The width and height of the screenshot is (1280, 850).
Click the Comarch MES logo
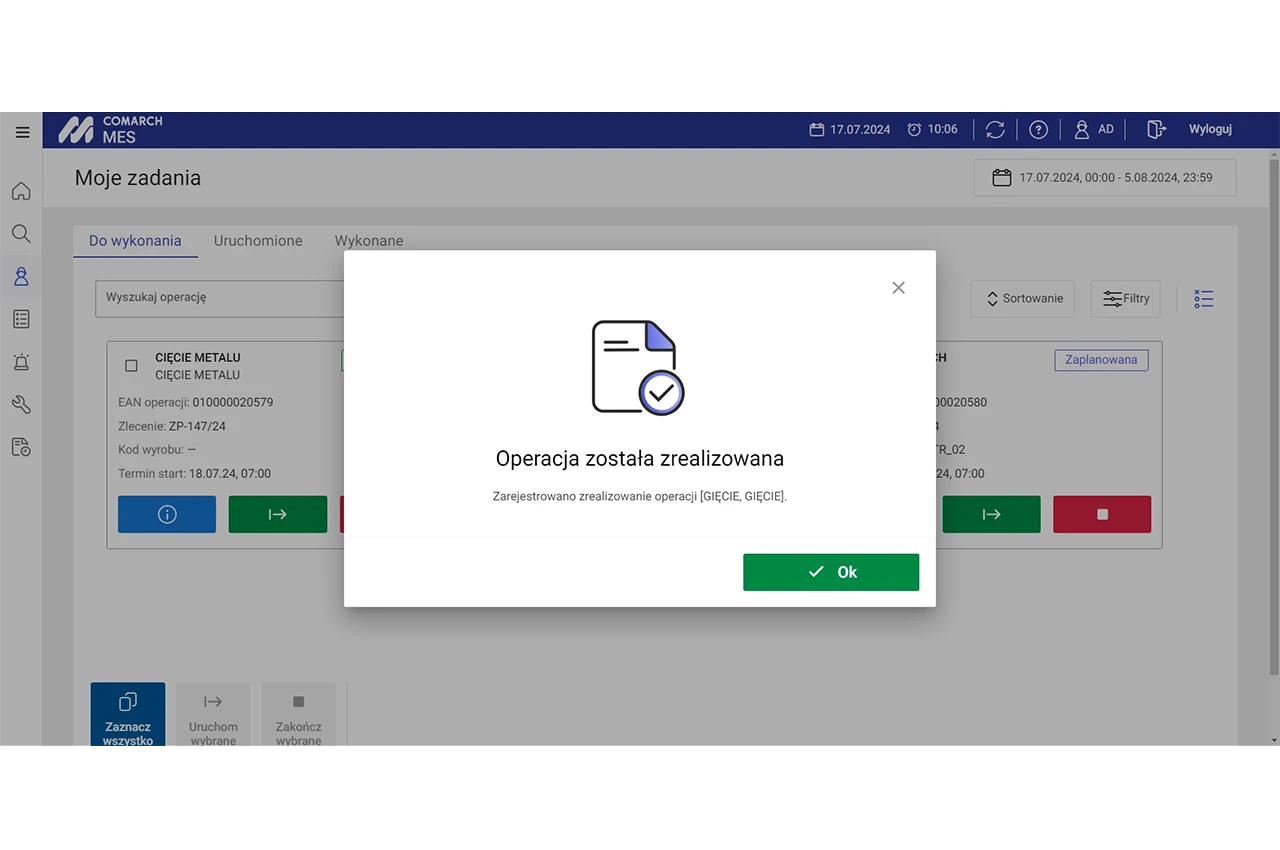[x=110, y=129]
